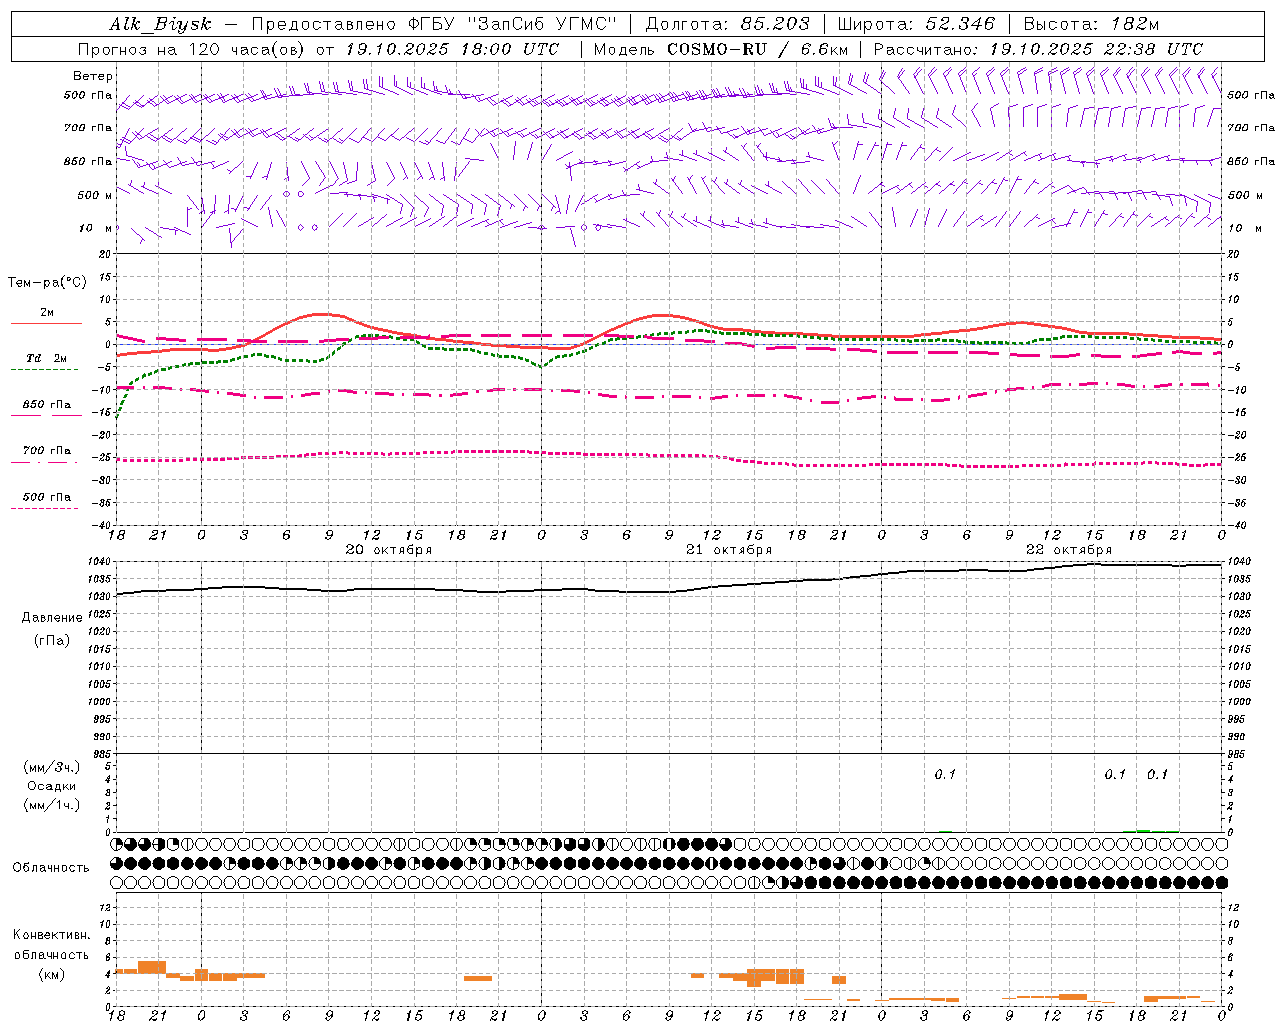Click the longitude value Долгота: 85.203
1280x1024 pixels.
728,24
